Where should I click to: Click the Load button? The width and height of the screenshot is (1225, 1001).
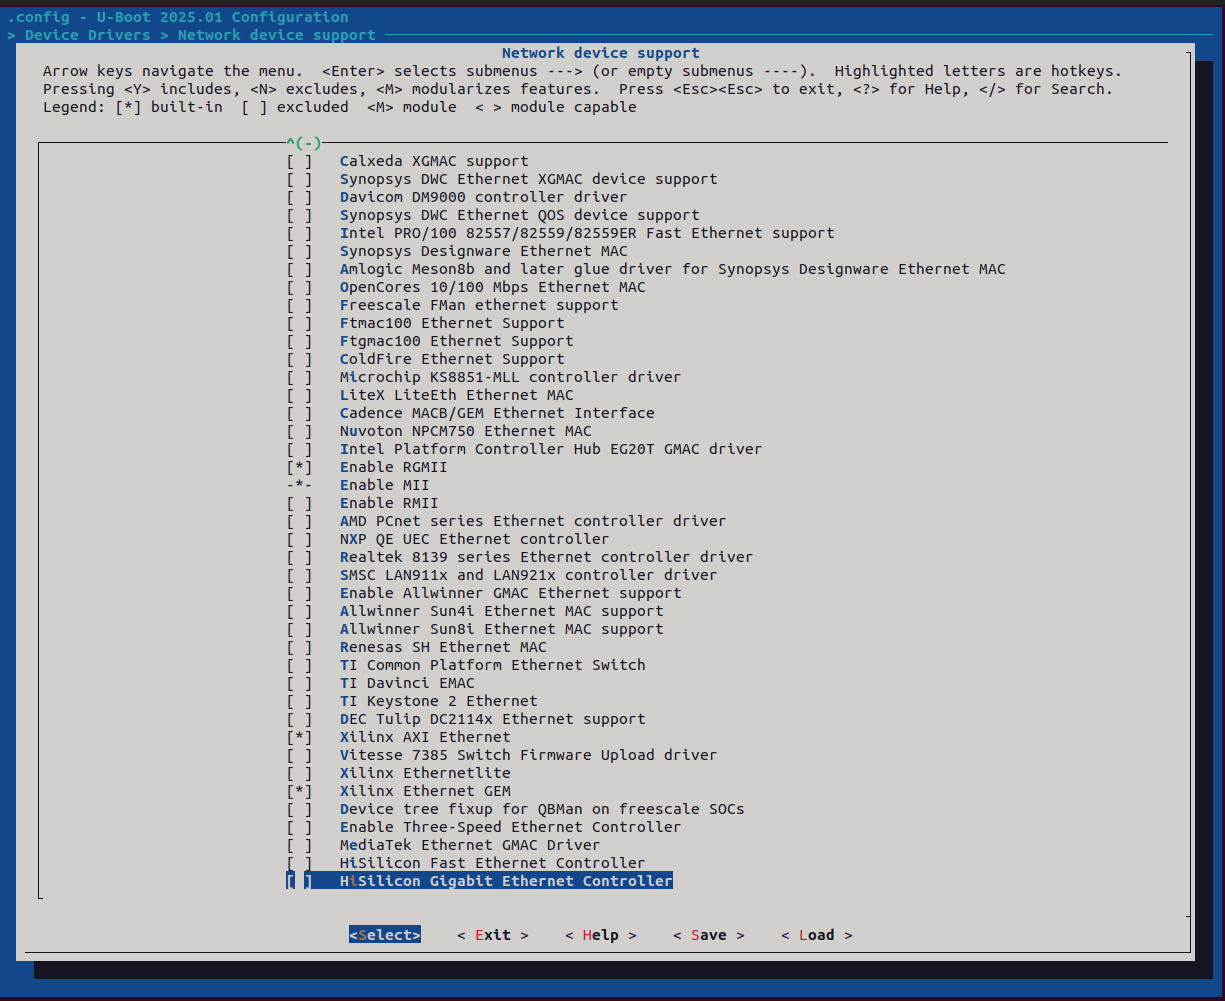[817, 935]
